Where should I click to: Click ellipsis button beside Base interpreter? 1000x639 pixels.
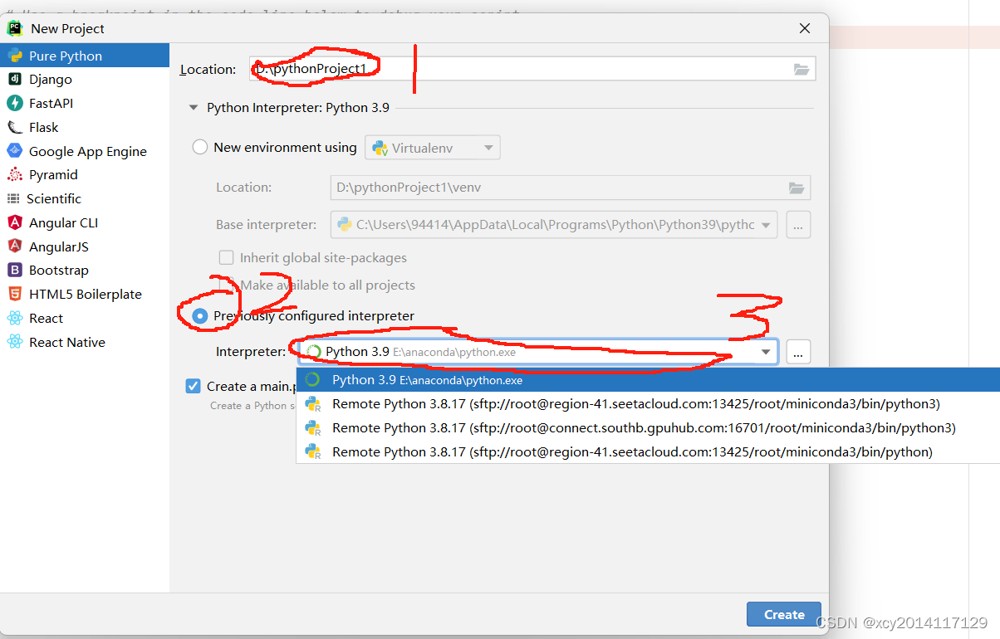click(798, 224)
